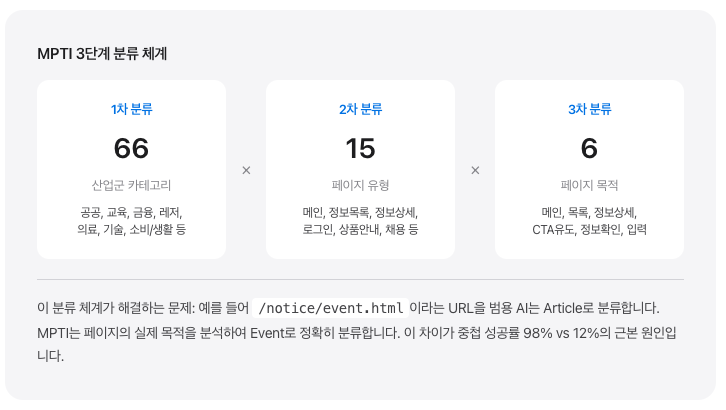This screenshot has width=726, height=410.
Task: Click the large number 6
Action: 589,148
